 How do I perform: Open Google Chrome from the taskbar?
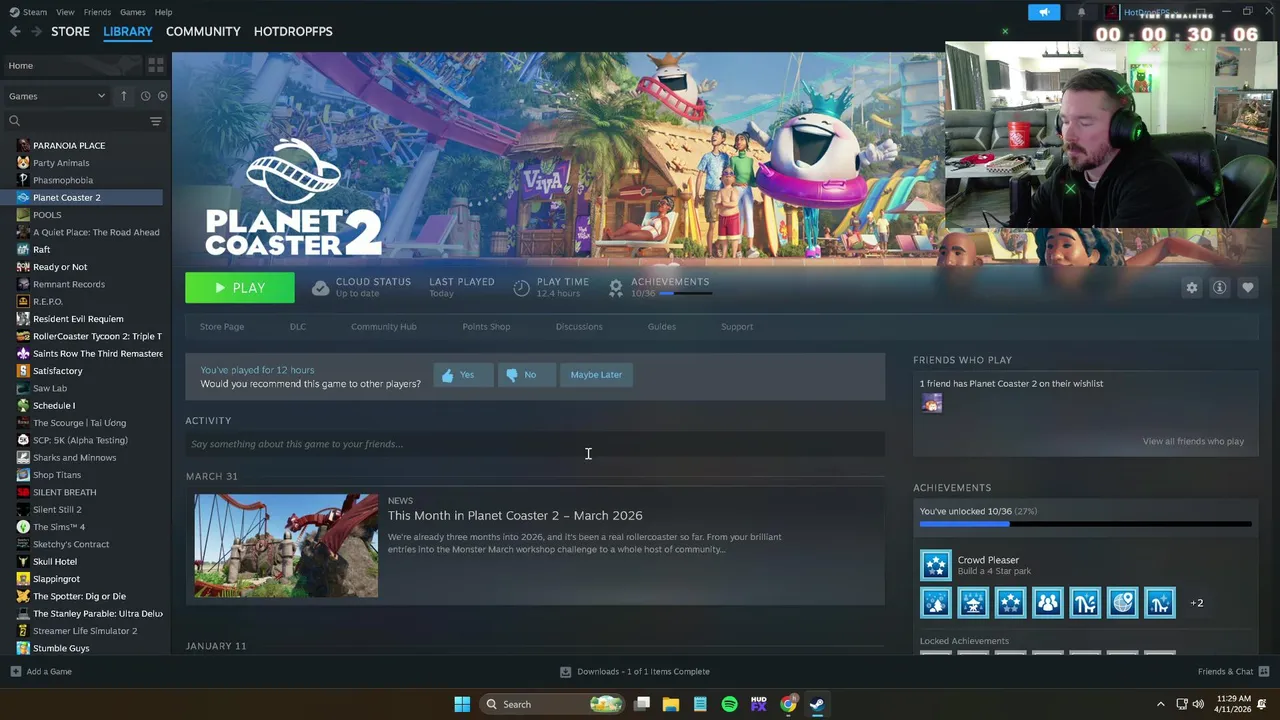pyautogui.click(x=788, y=704)
